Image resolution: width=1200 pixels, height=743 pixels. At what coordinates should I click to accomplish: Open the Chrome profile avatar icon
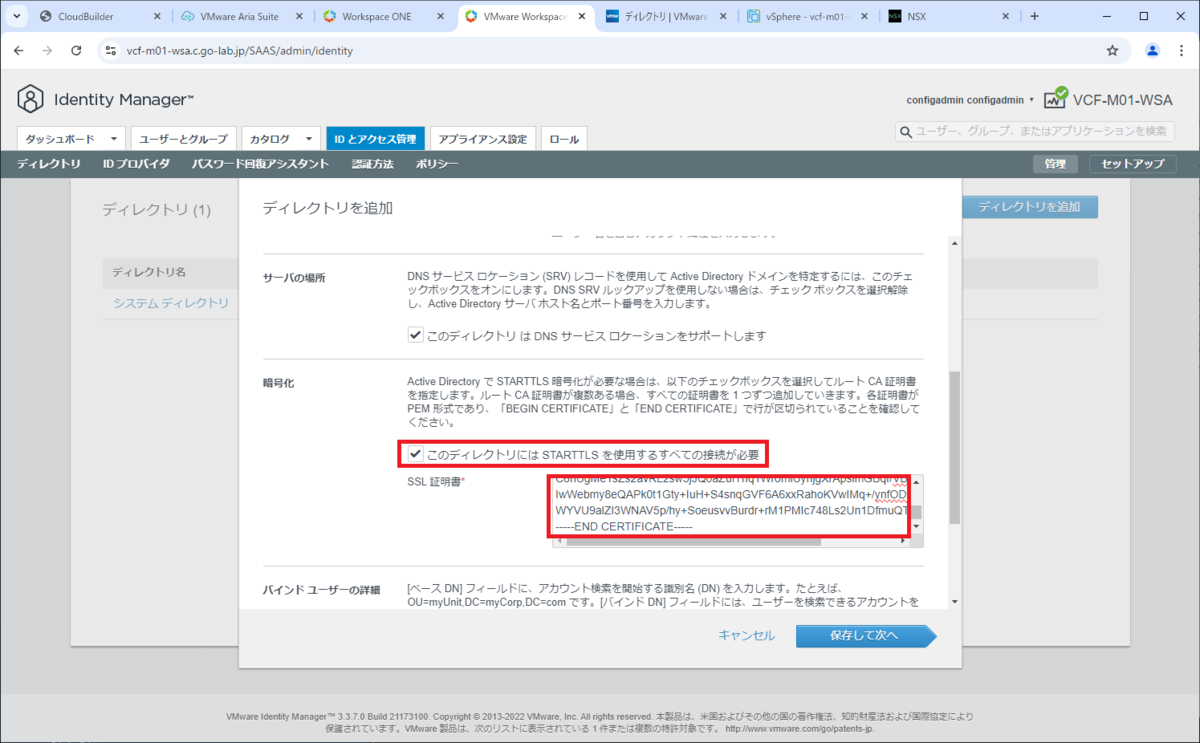1152,50
